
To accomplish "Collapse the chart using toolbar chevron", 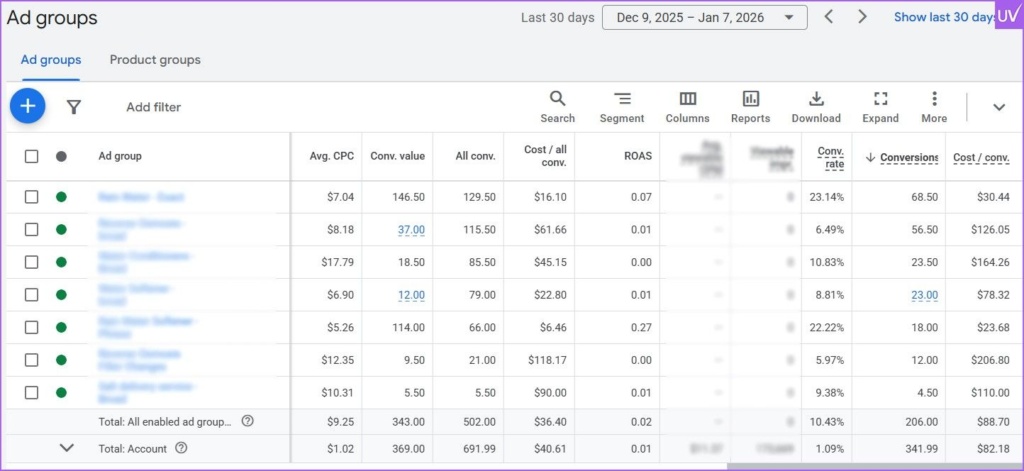I will click(998, 107).
